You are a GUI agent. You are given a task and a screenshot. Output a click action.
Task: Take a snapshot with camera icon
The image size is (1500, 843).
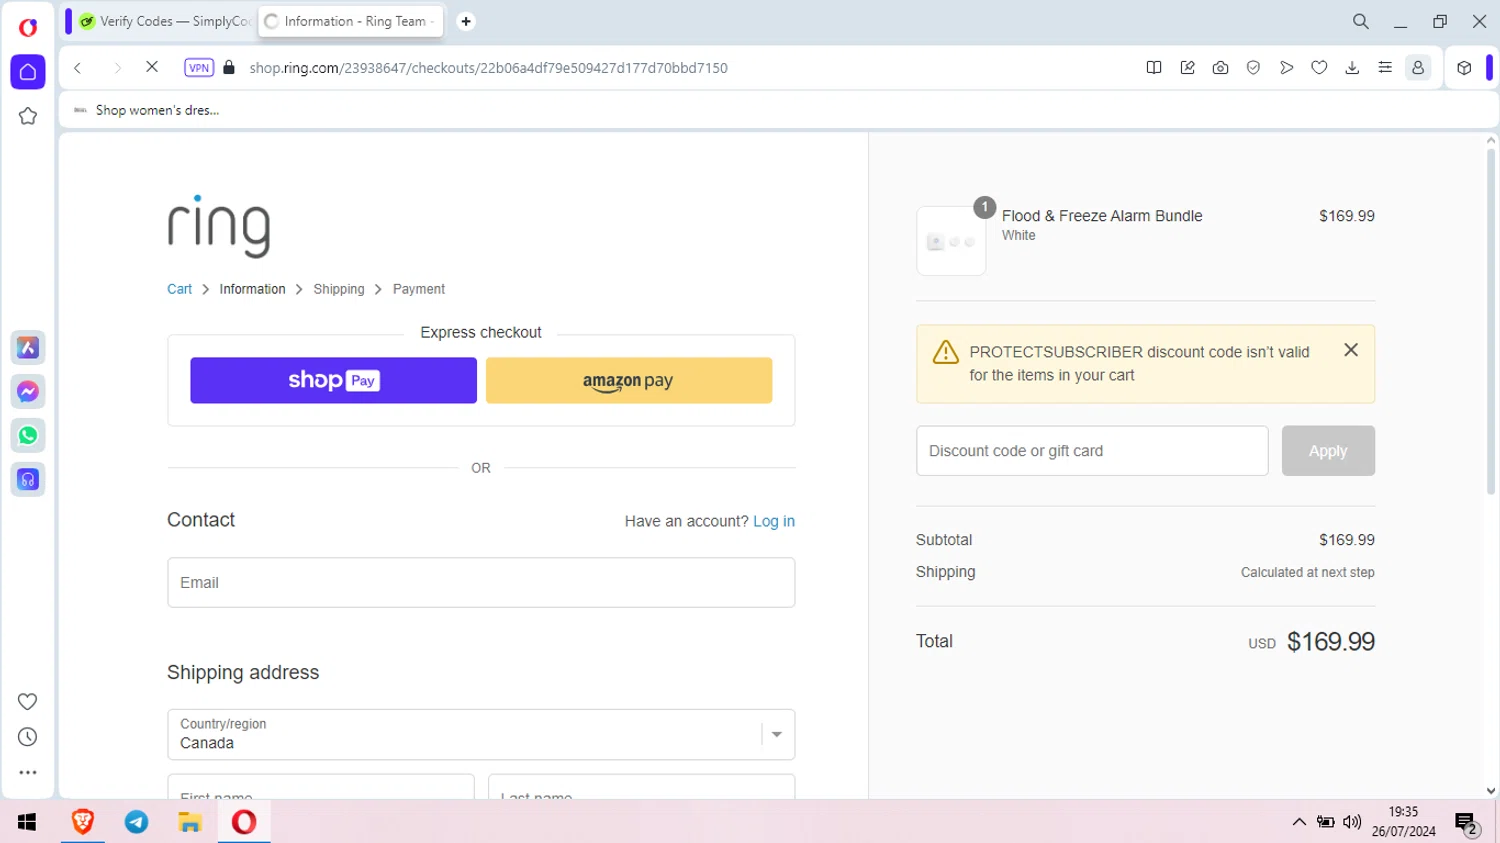tap(1220, 68)
